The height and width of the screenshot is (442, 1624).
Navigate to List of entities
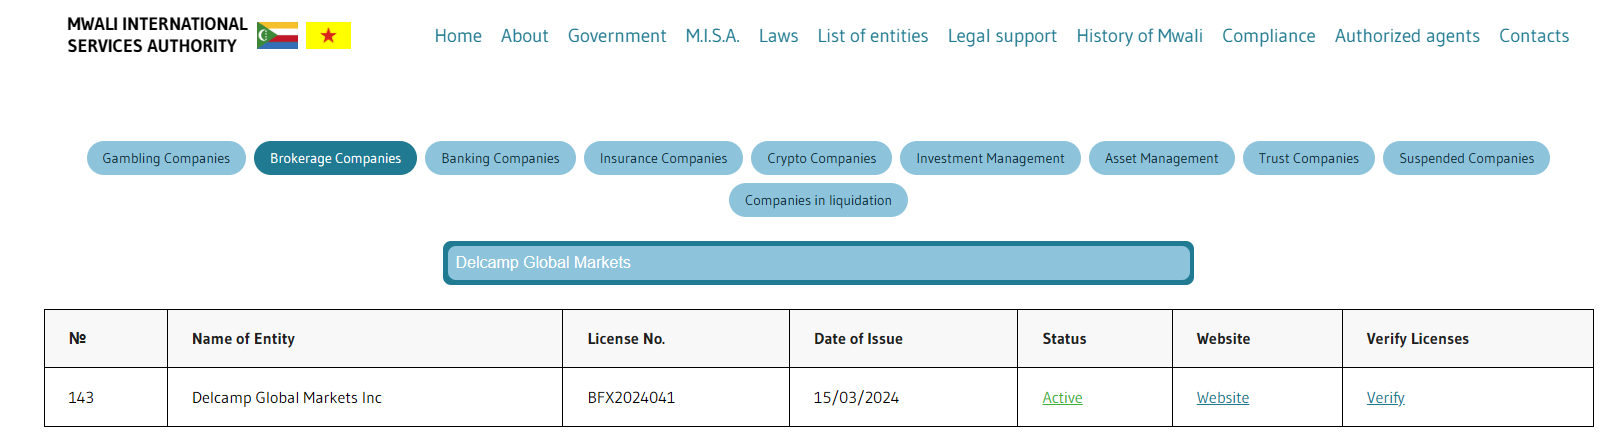(x=872, y=36)
